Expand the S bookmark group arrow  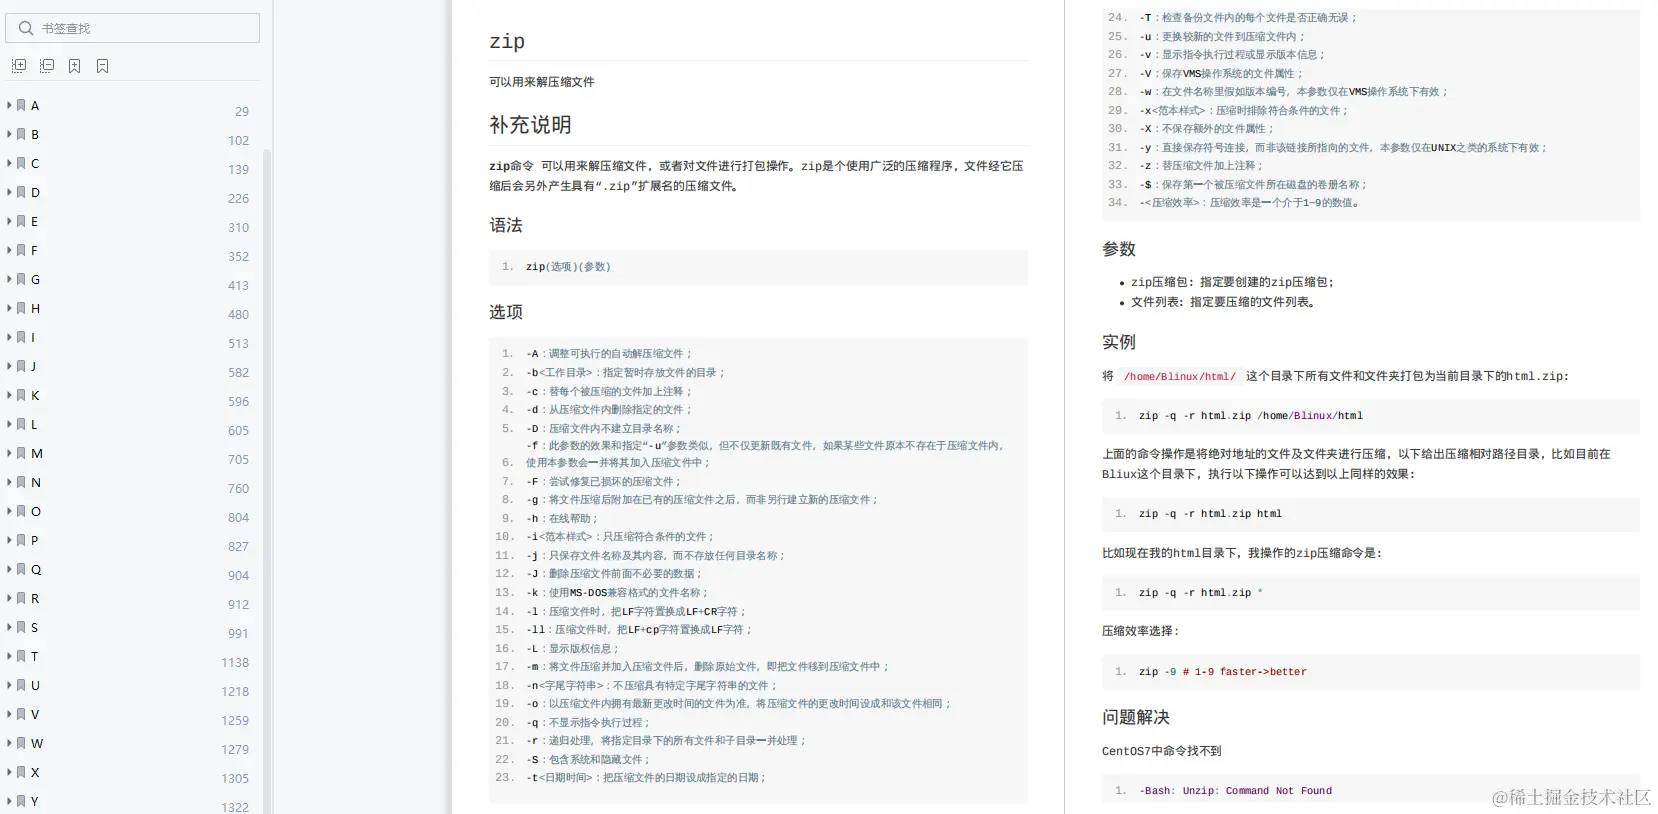pos(9,627)
